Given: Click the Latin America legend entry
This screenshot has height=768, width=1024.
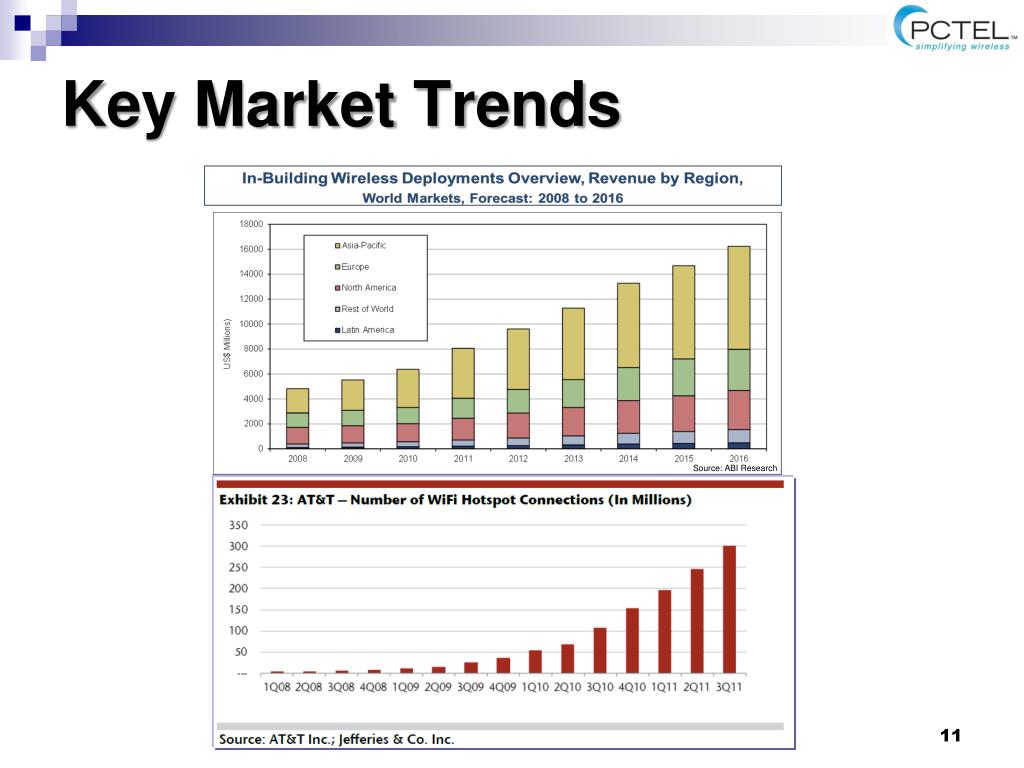Looking at the screenshot, I should 364,330.
